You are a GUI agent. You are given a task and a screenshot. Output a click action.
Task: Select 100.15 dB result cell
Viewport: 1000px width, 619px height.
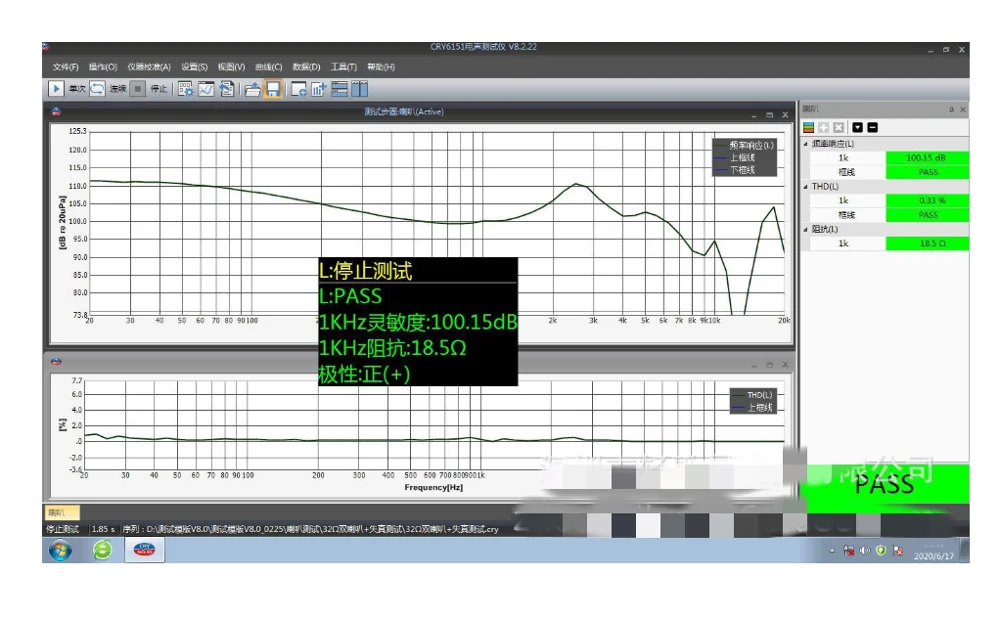927,157
